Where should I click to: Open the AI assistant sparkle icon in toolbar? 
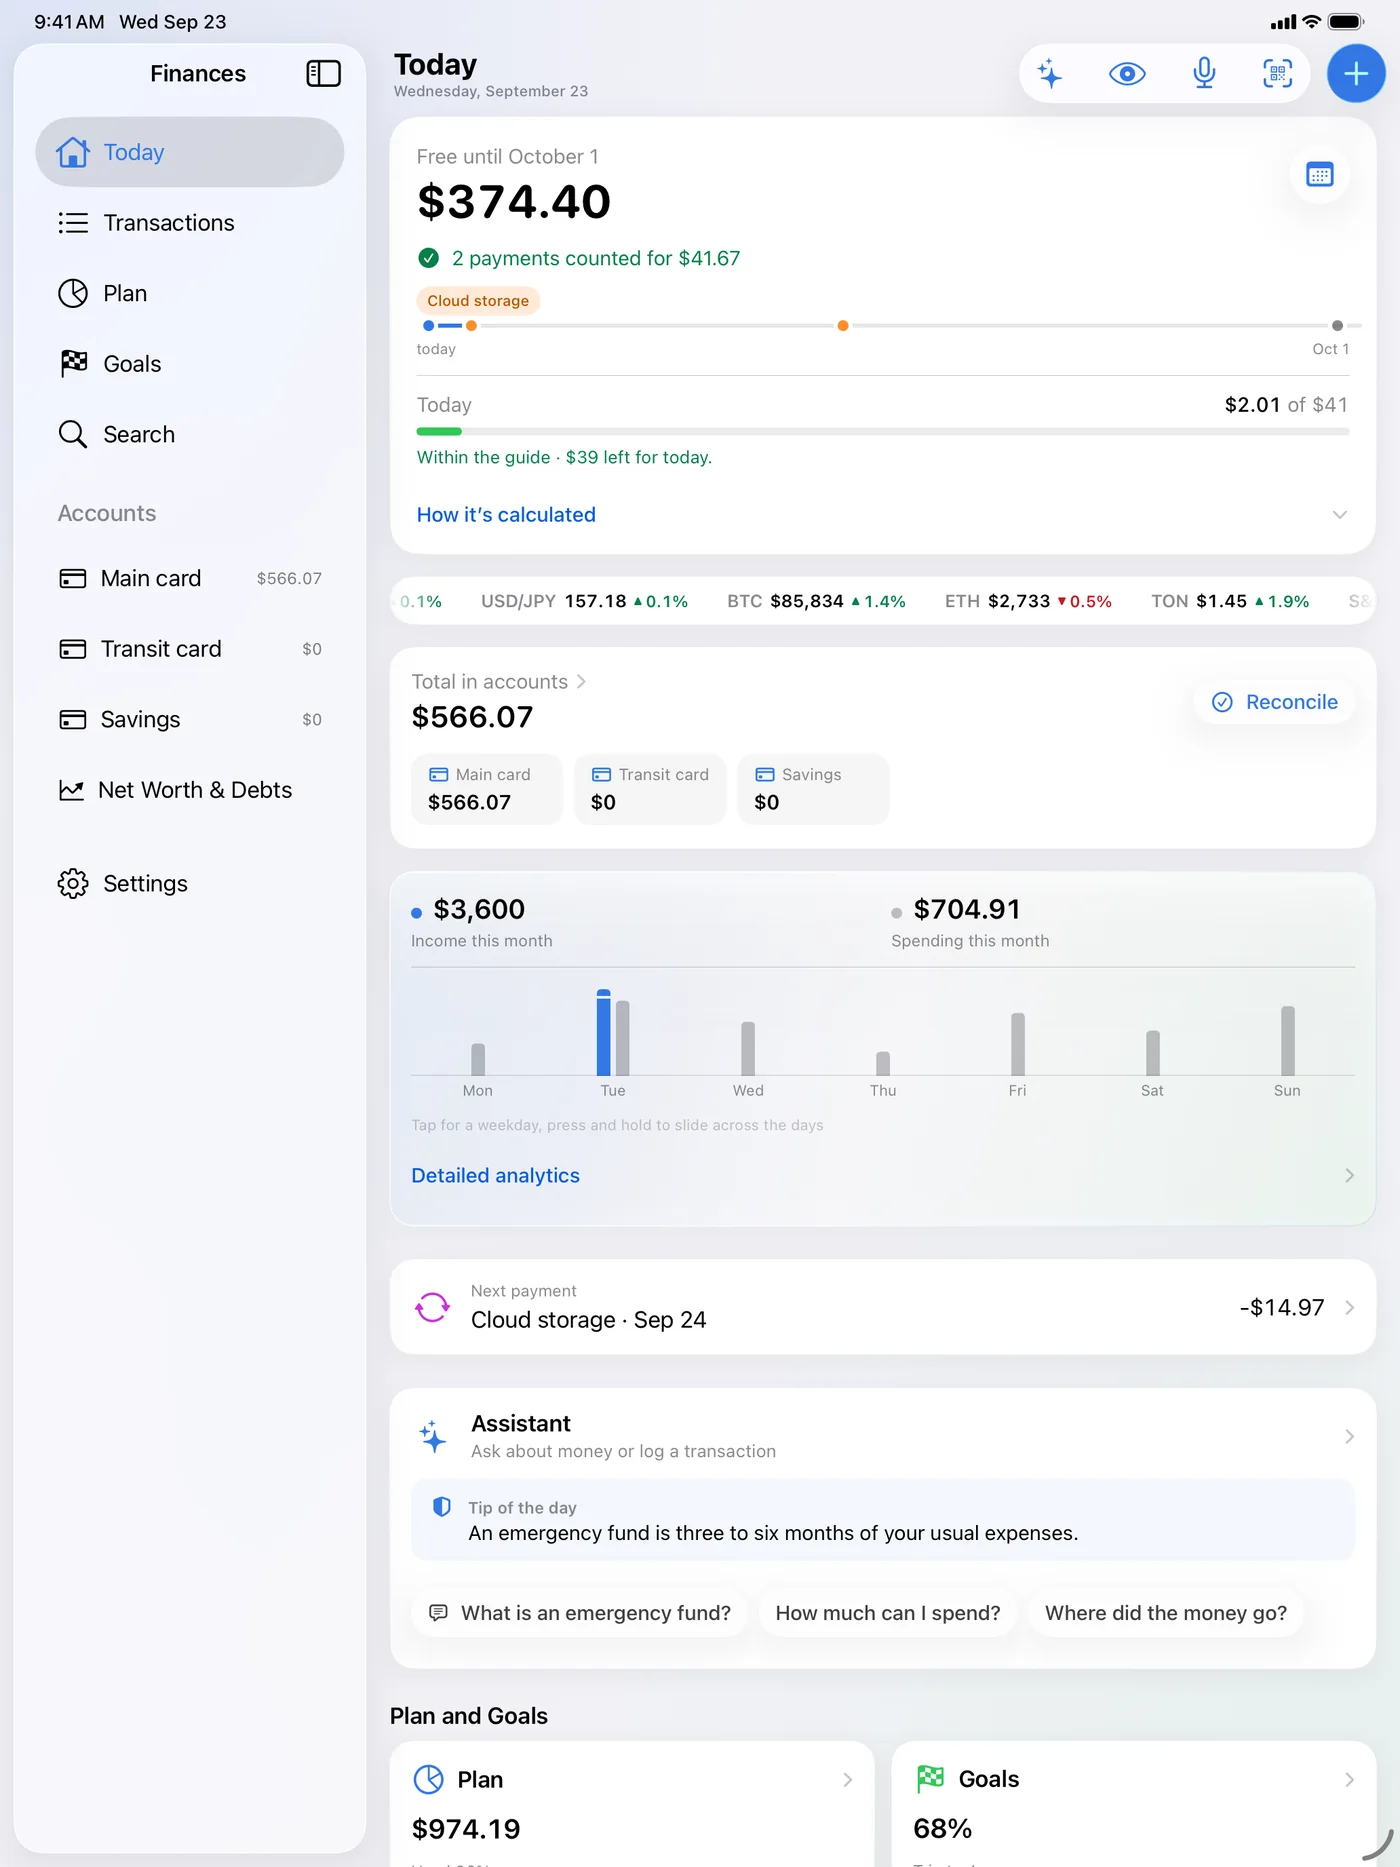pos(1050,73)
